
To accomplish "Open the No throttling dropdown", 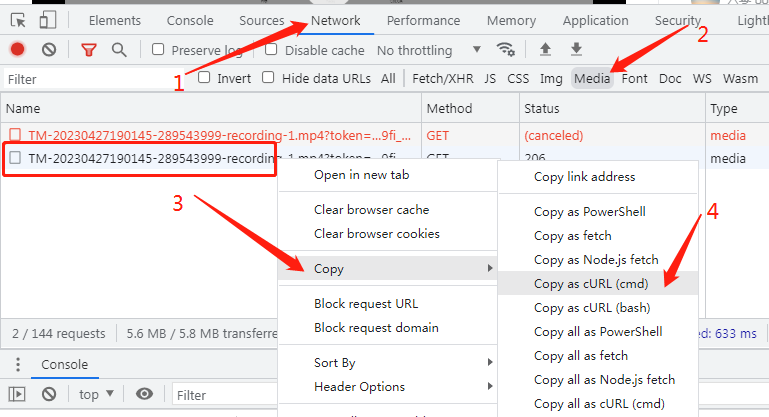I will tap(428, 50).
